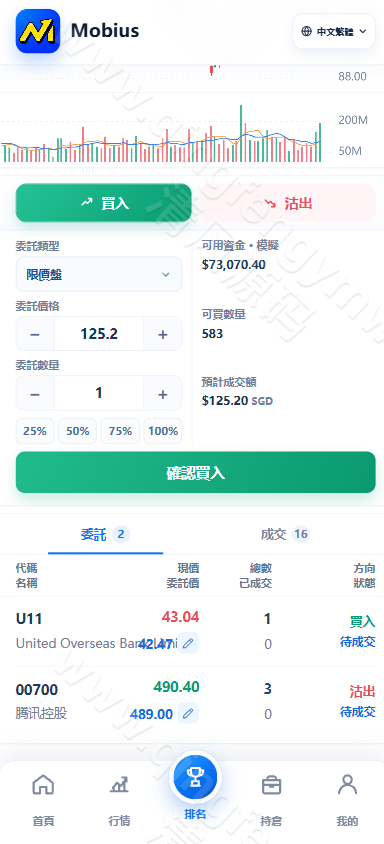Edit the U11 order price pencil icon
The height and width of the screenshot is (844, 384).
coord(188,643)
